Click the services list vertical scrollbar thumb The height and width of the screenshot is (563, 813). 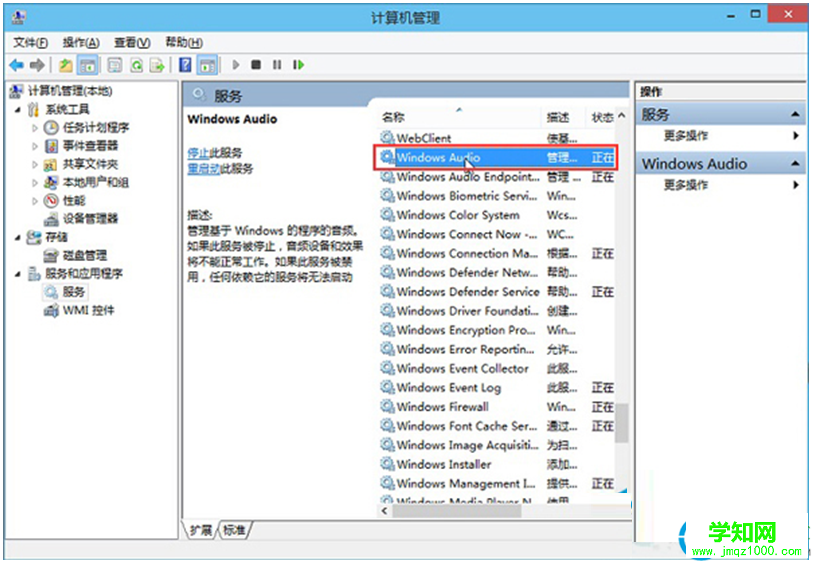(622, 423)
